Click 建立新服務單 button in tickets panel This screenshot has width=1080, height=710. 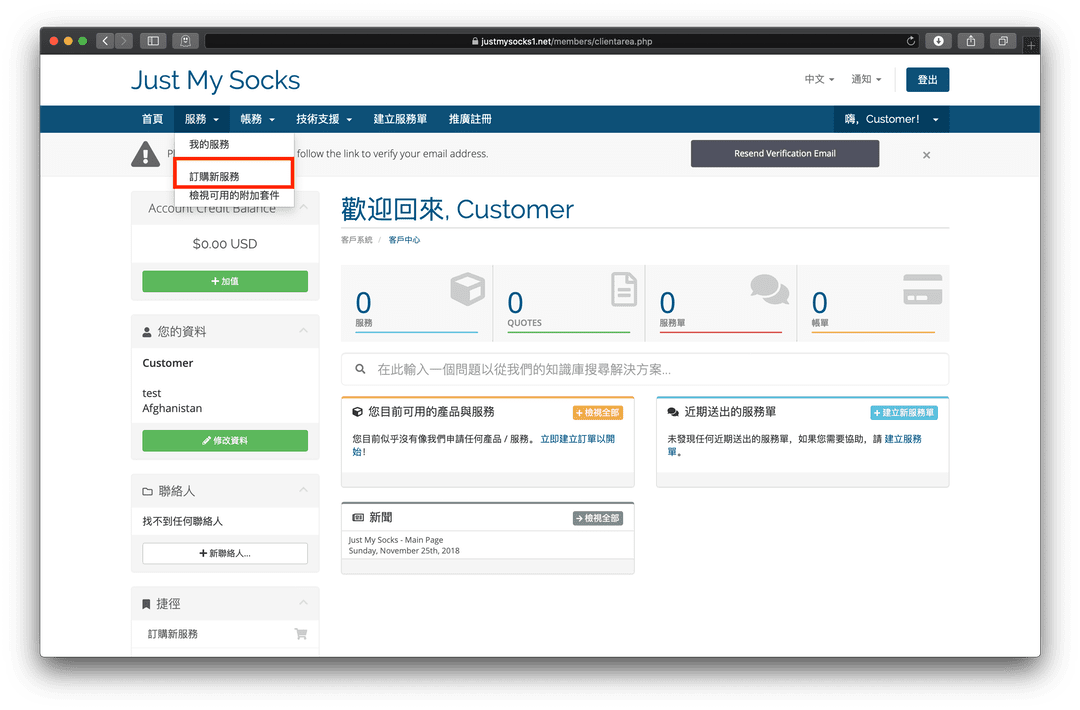pos(904,413)
